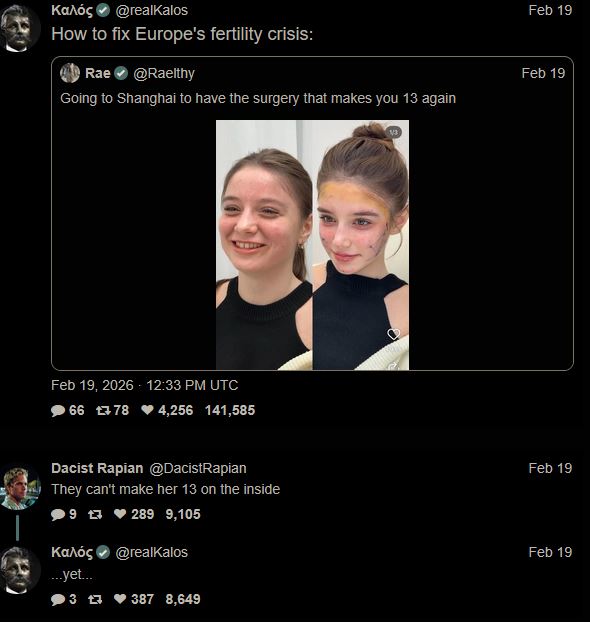Click the heart icon overlaid on the image
This screenshot has height=622, width=590.
pos(394,334)
